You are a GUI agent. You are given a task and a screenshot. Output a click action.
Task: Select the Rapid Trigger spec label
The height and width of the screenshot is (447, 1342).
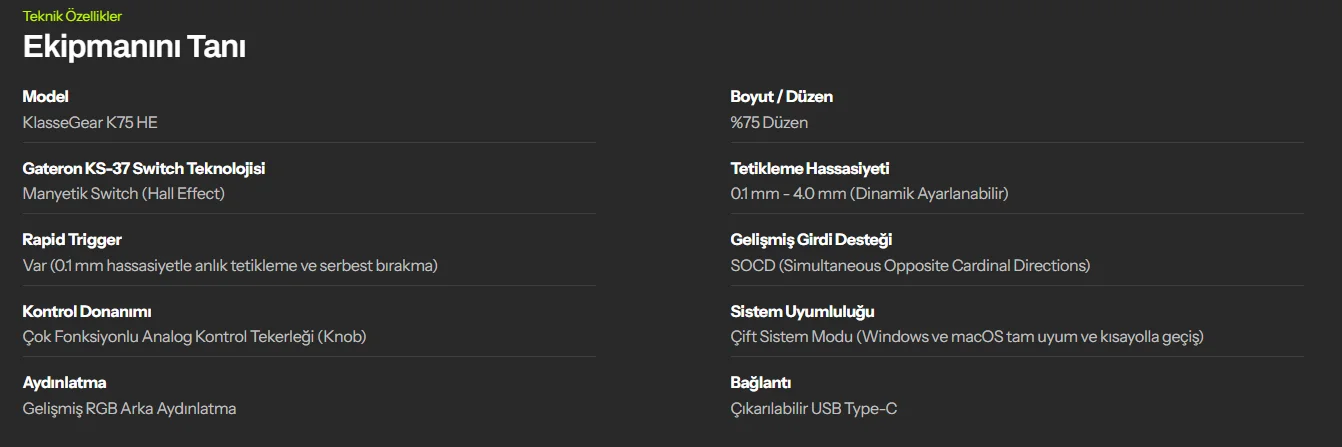[72, 240]
